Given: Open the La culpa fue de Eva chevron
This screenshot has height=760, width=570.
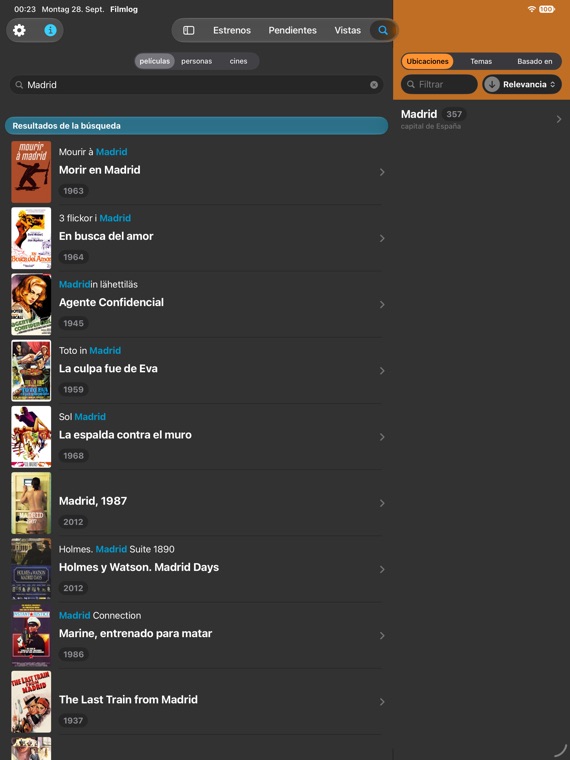Looking at the screenshot, I should click(x=382, y=371).
